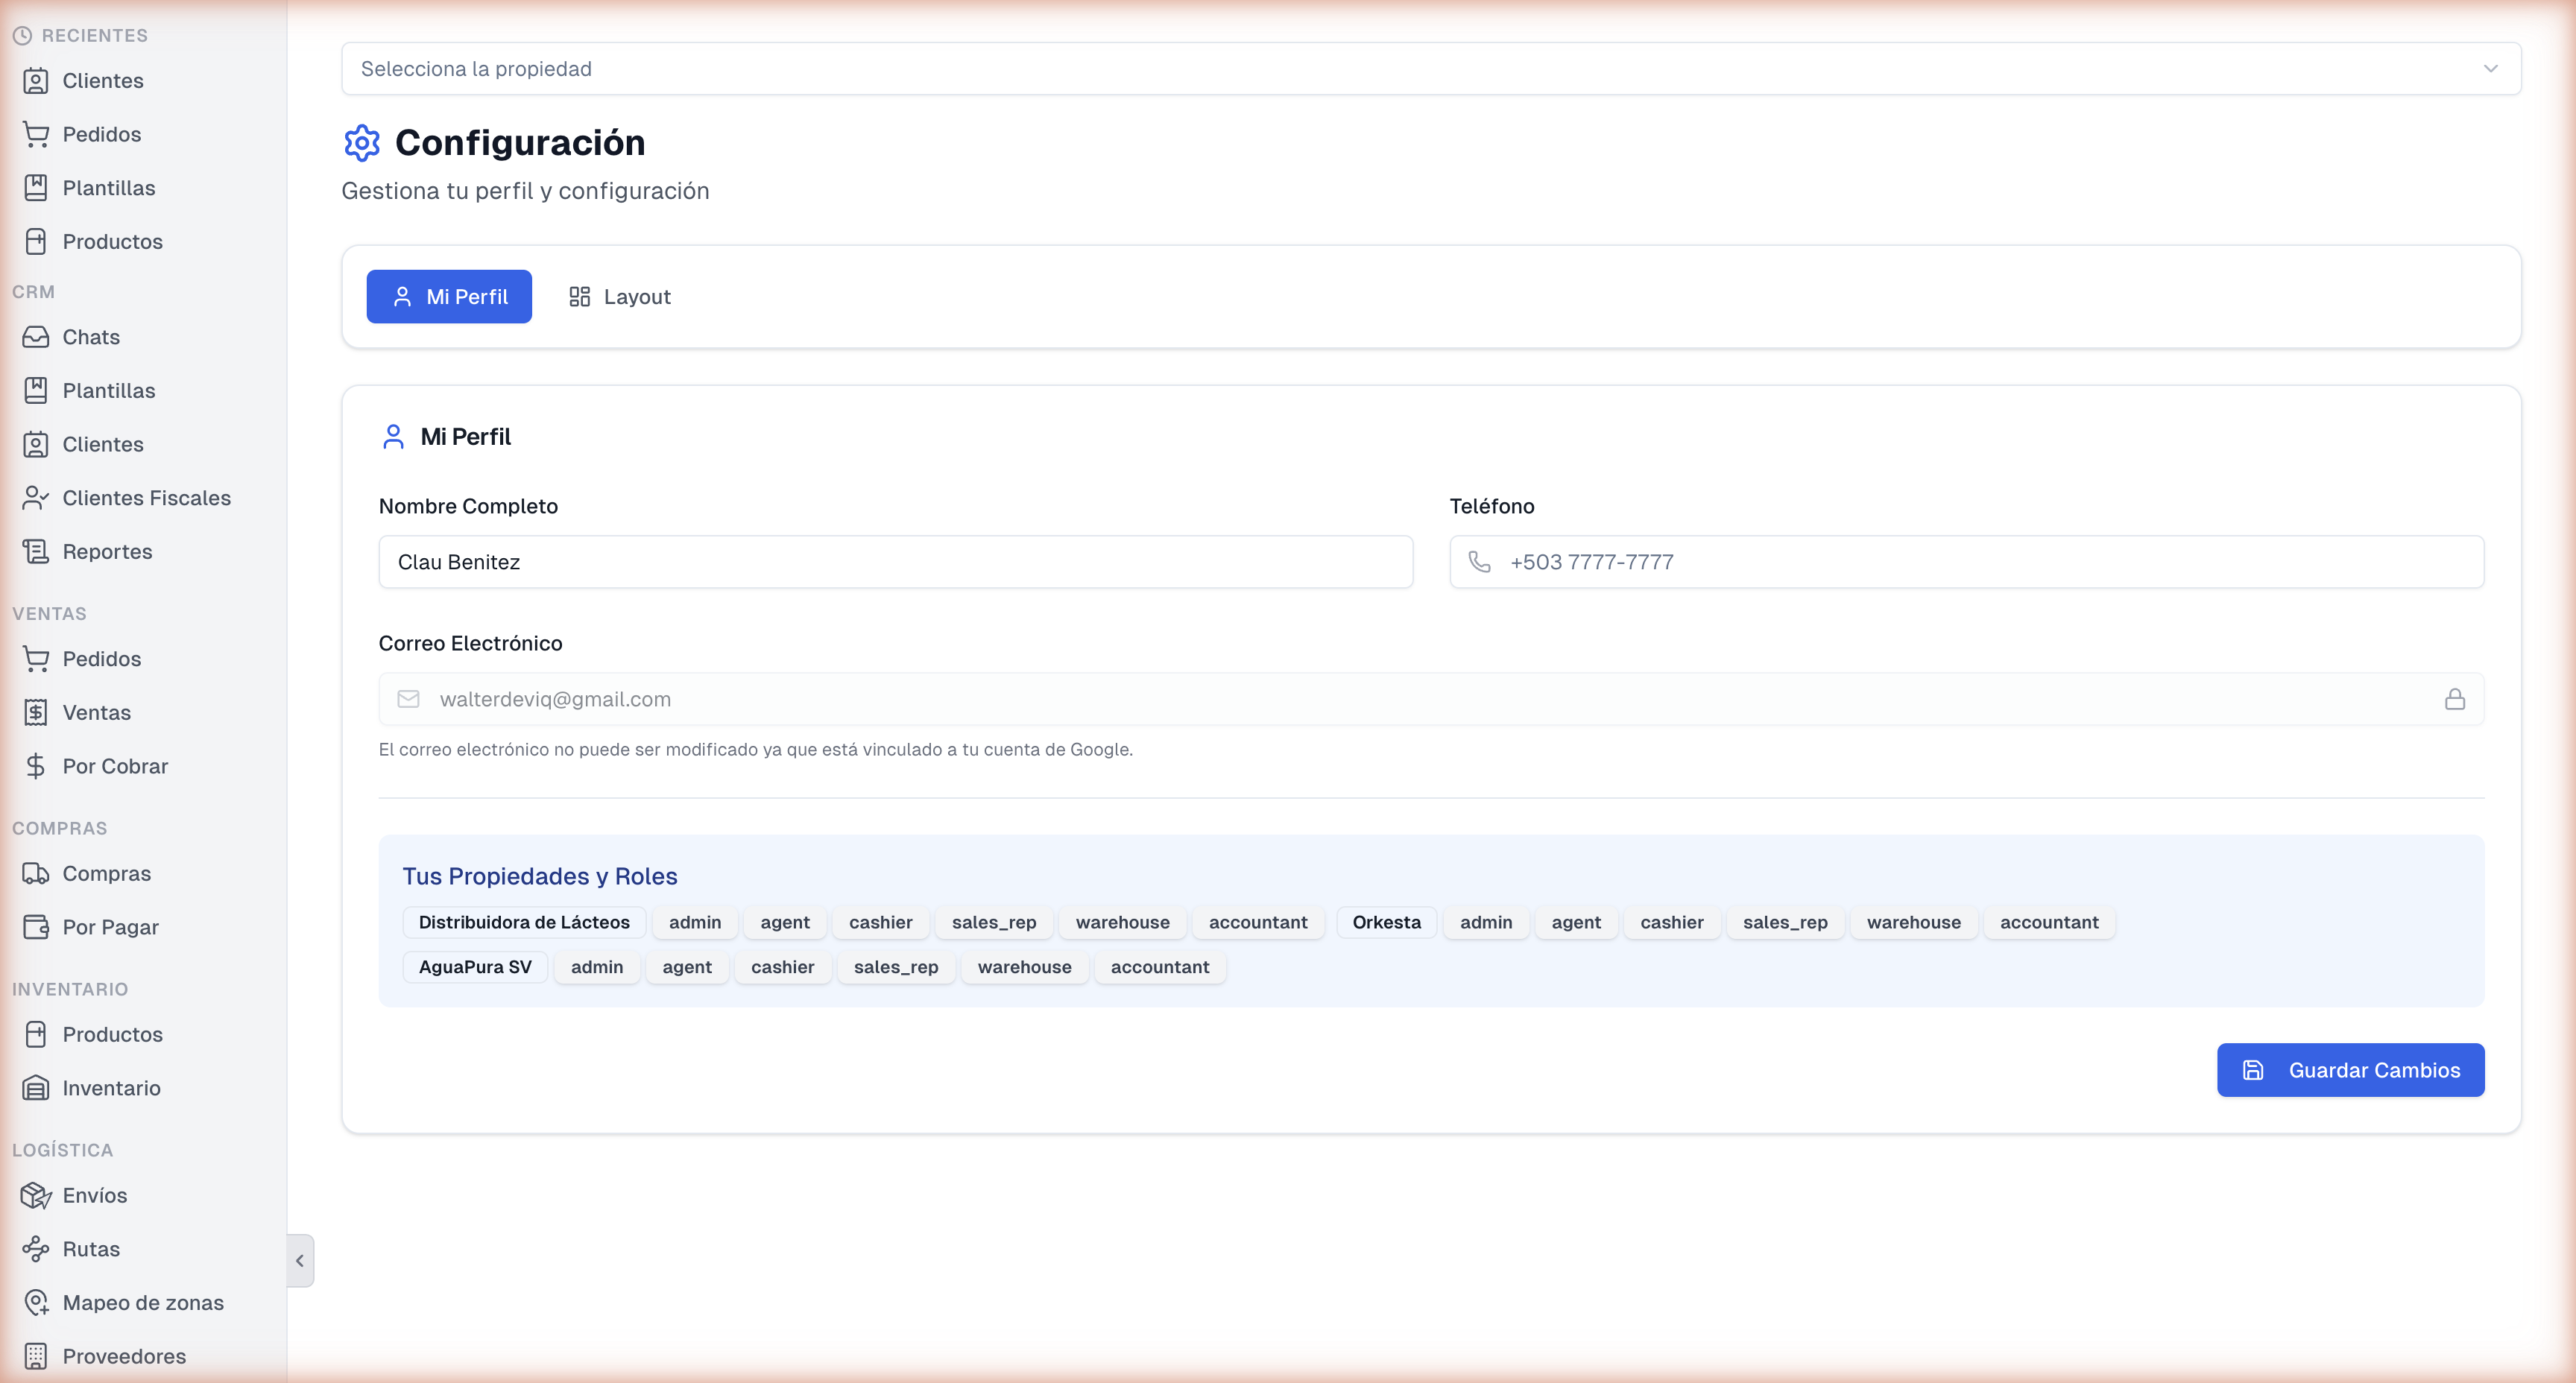Click the property selector chevron arrow

[x=2491, y=69]
